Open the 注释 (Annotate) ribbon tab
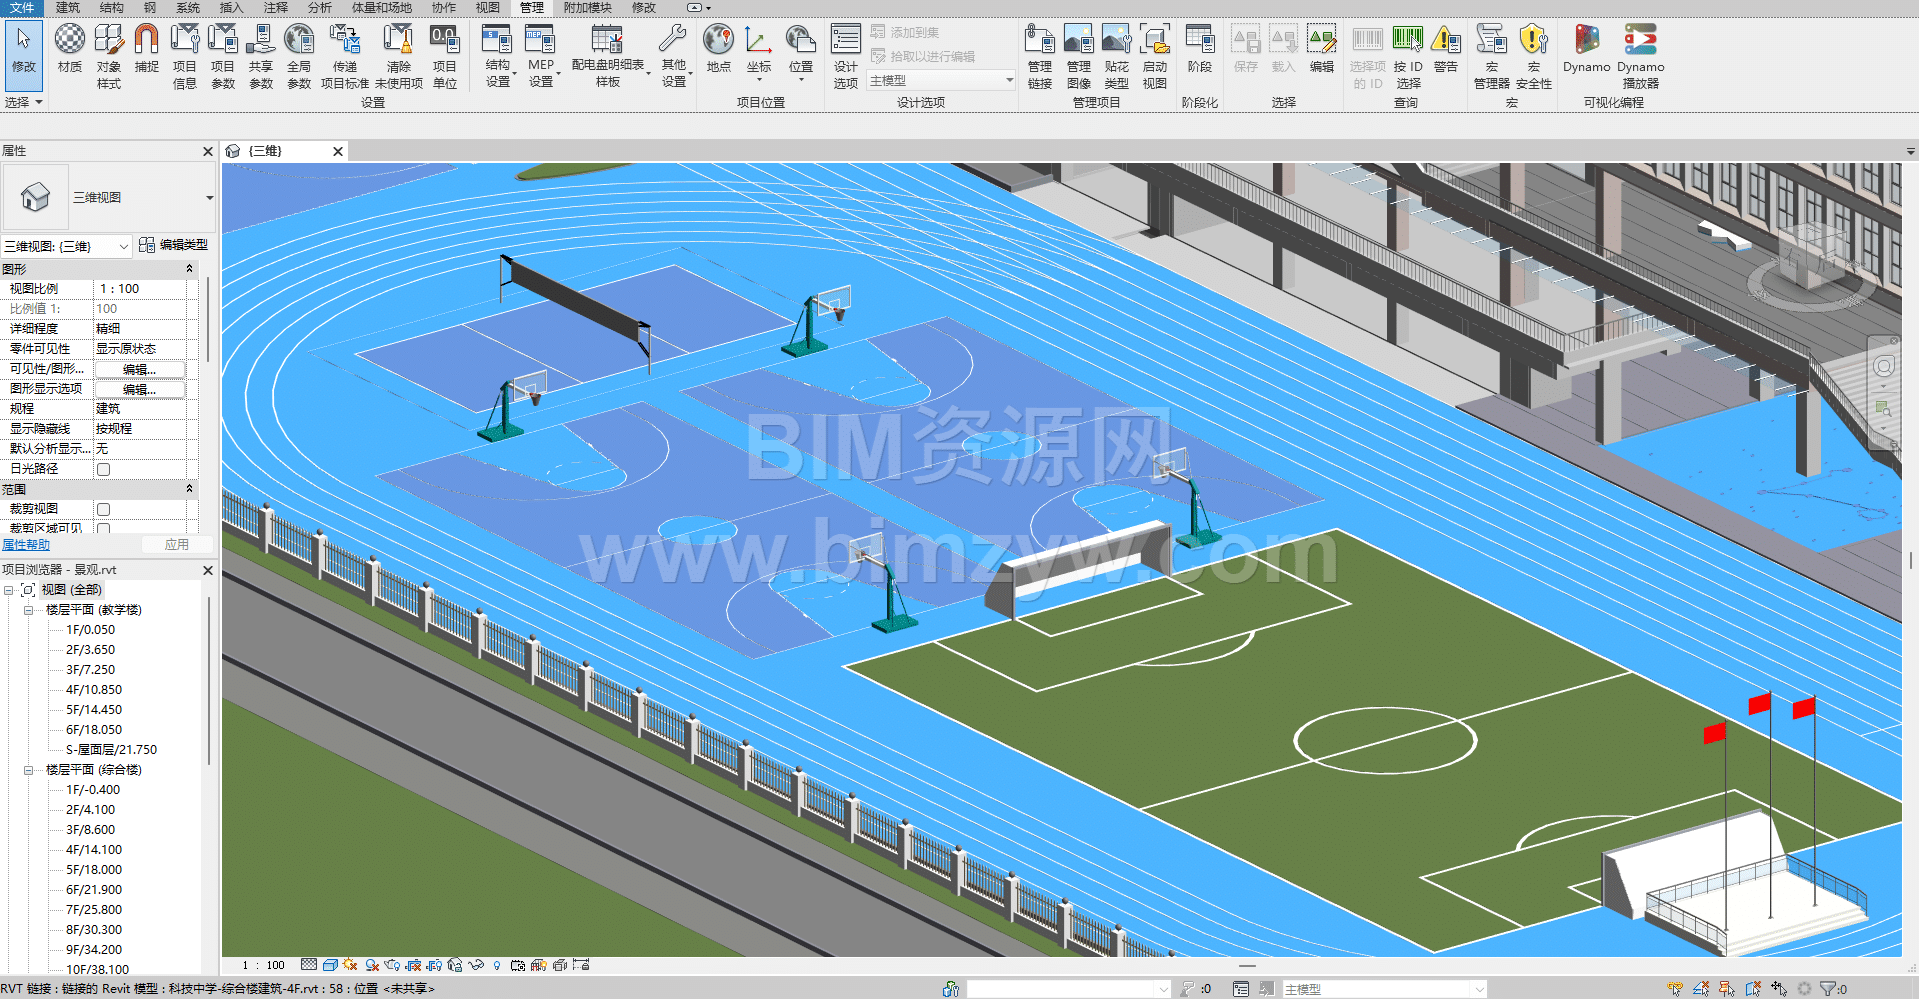Viewport: 1919px width, 999px height. [x=276, y=8]
